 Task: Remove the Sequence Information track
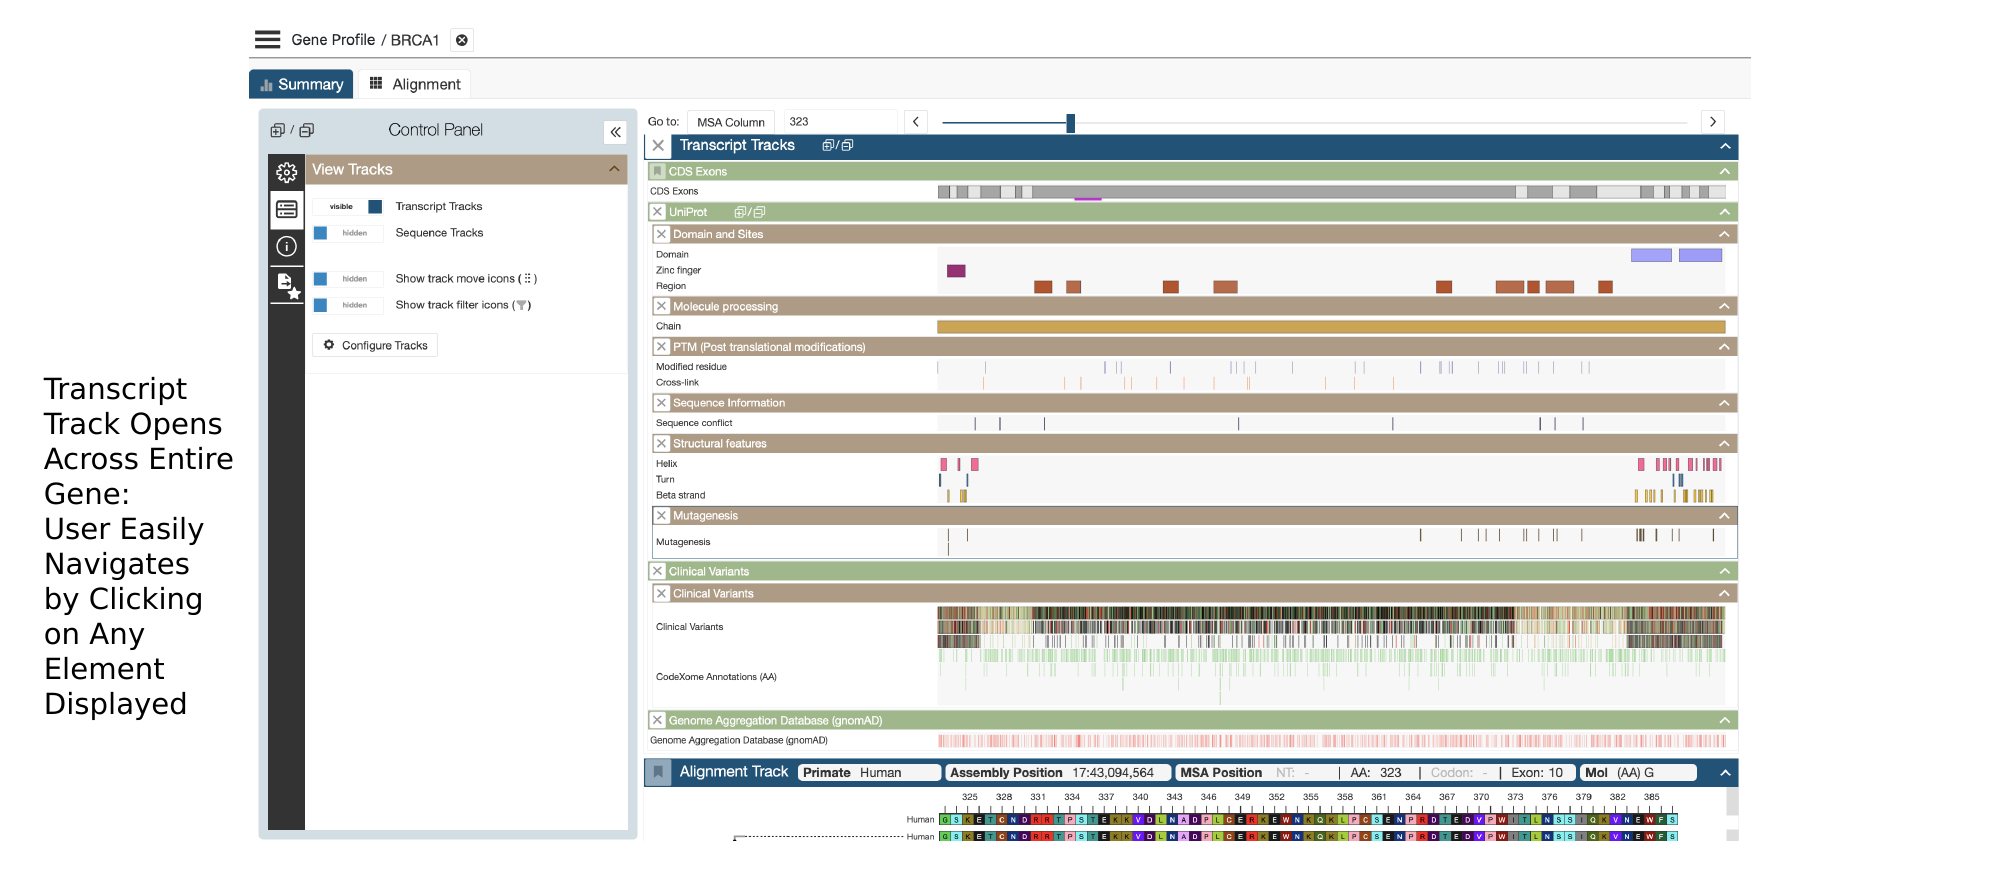point(661,403)
